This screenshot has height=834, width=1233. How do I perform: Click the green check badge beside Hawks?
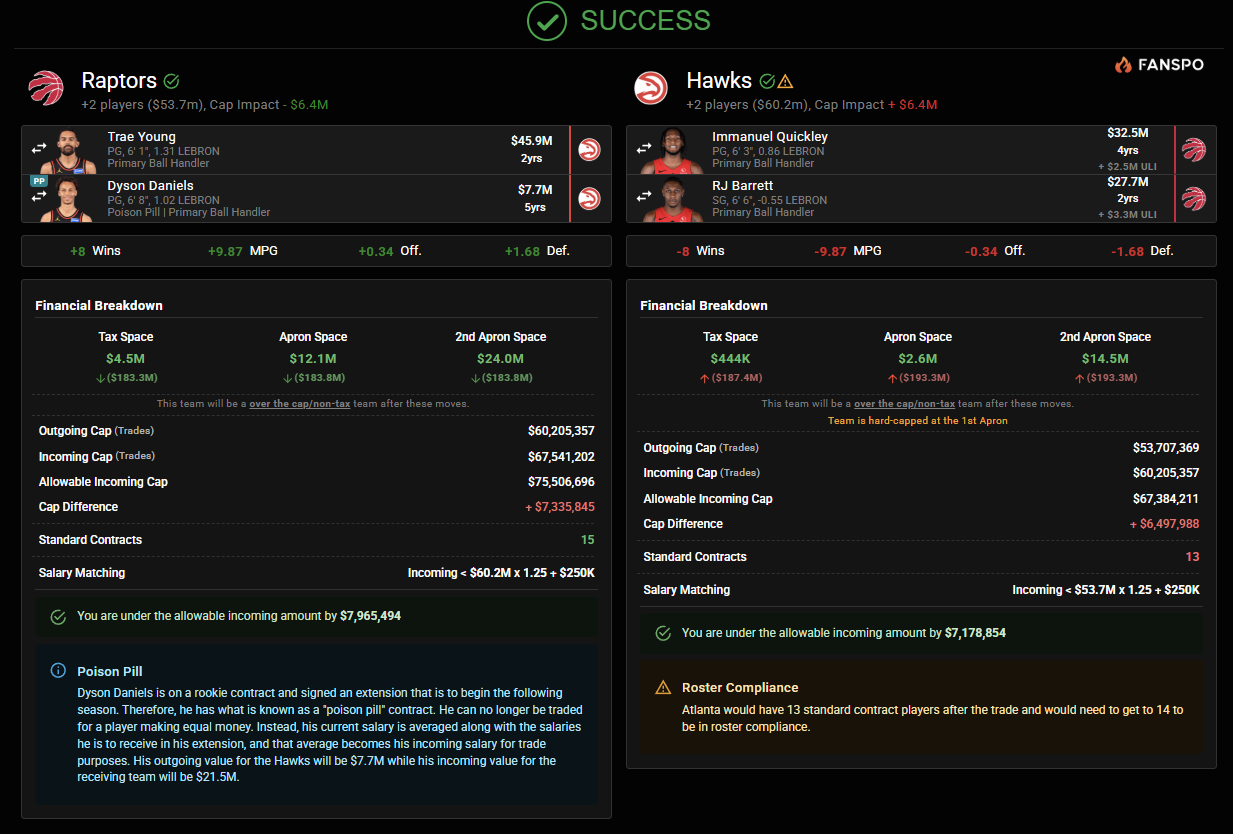pos(767,81)
